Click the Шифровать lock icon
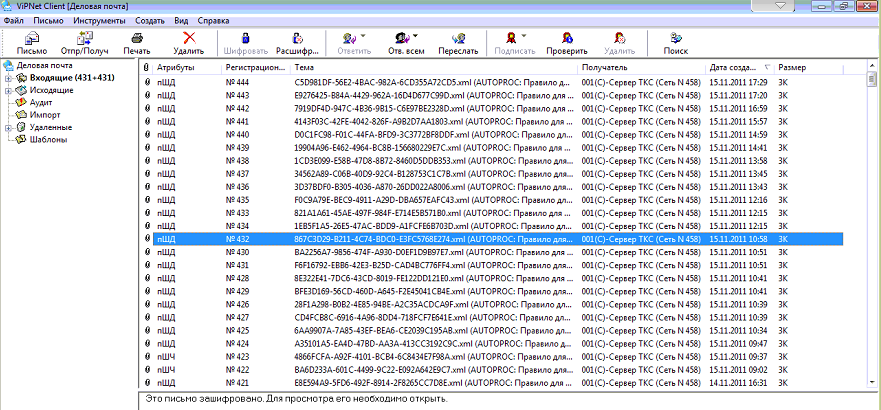881x410 pixels. pyautogui.click(x=246, y=39)
